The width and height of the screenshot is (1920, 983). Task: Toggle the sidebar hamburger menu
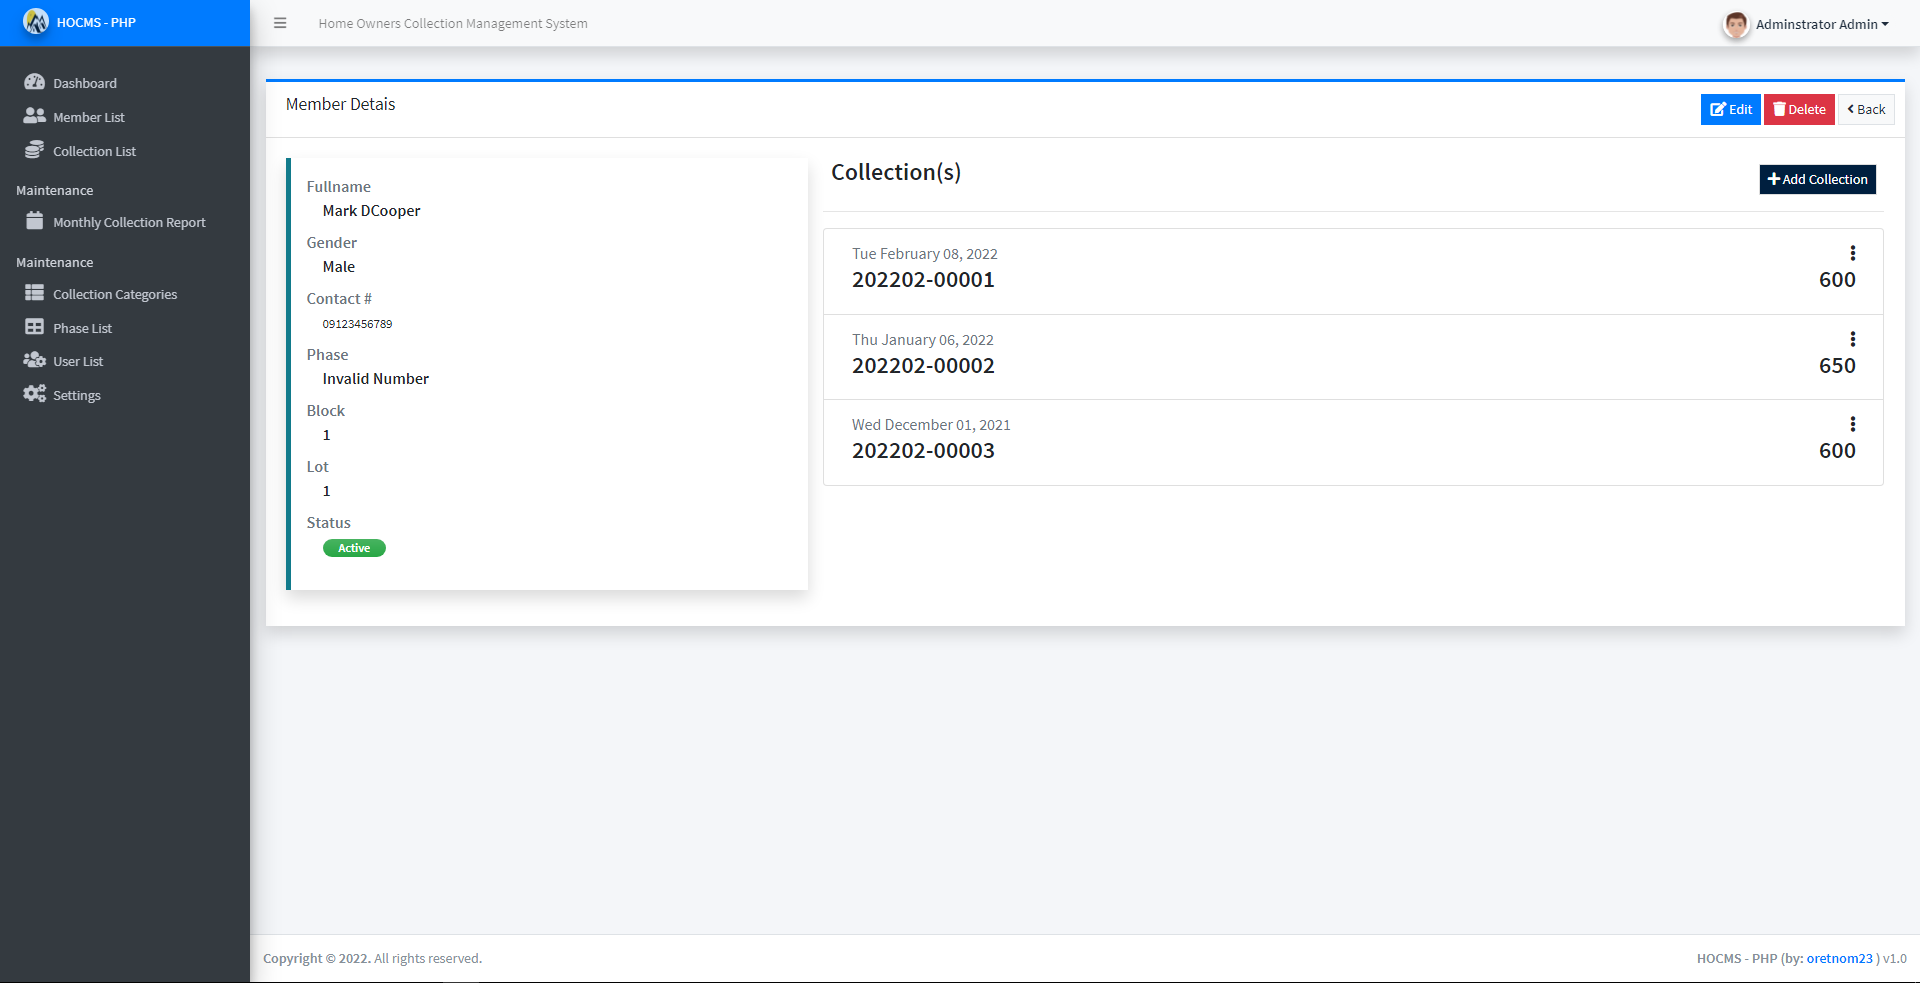(x=280, y=23)
